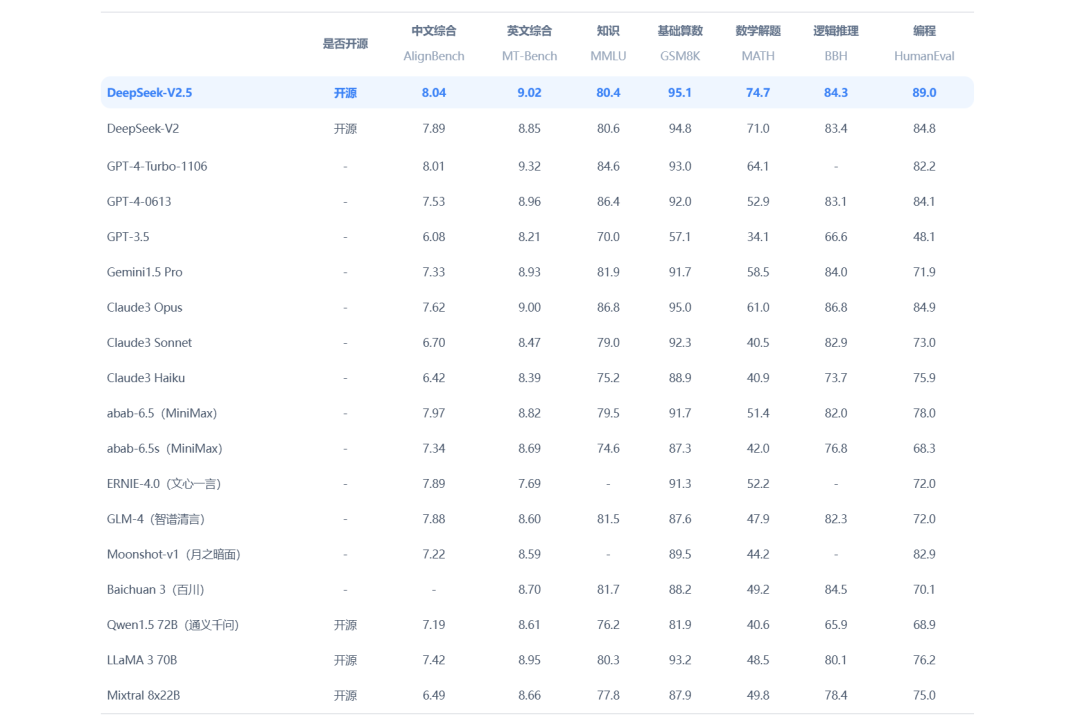Click Claude3 Opus model name
1080x722 pixels.
pyautogui.click(x=145, y=307)
